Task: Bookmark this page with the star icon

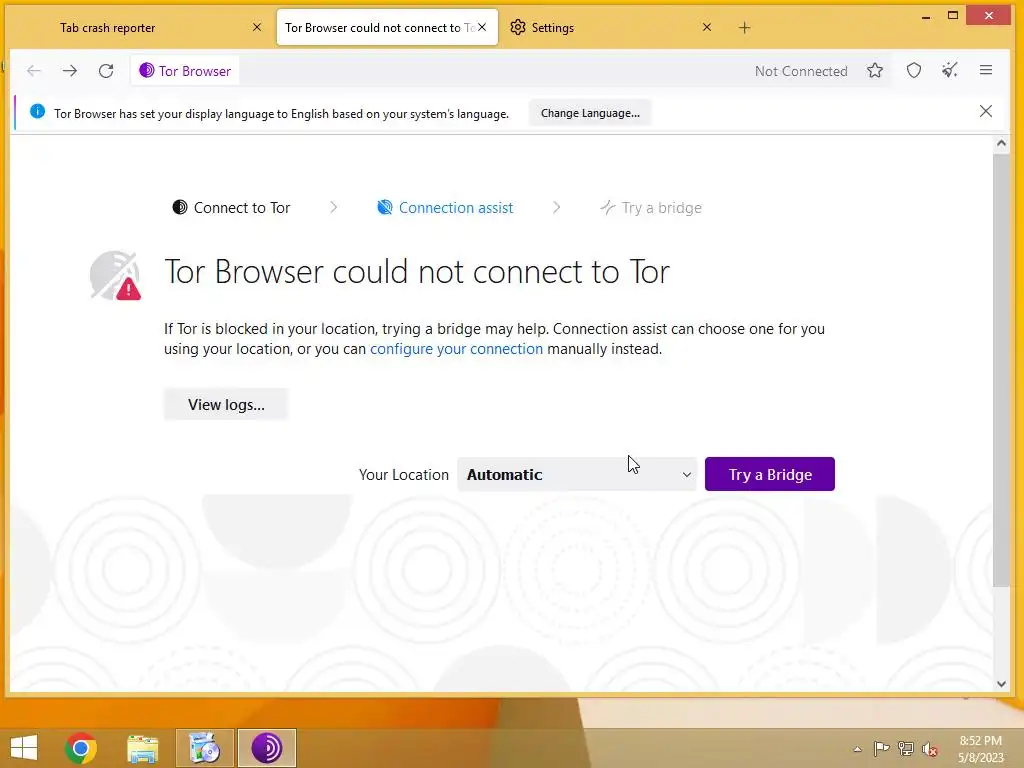Action: (x=875, y=71)
